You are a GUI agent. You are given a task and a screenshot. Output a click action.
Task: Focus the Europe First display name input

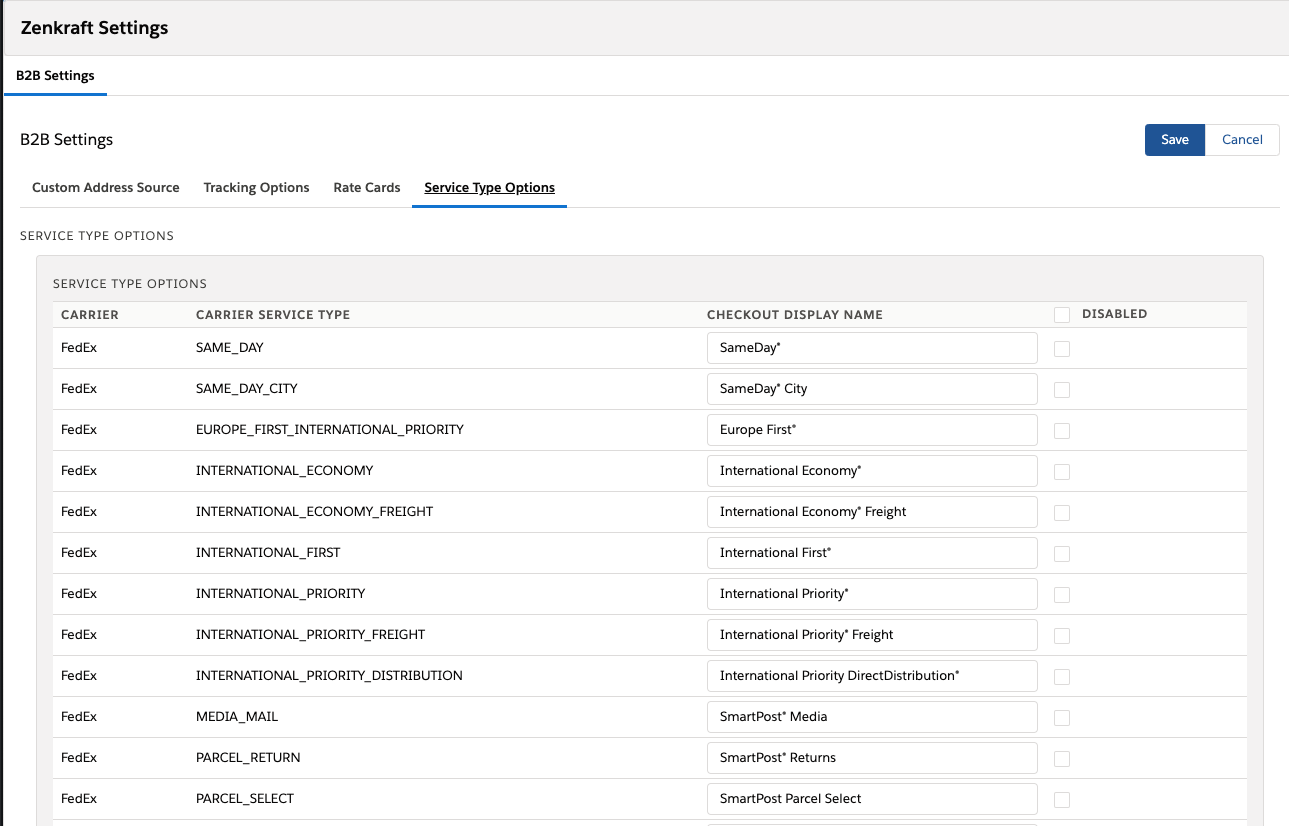[872, 430]
